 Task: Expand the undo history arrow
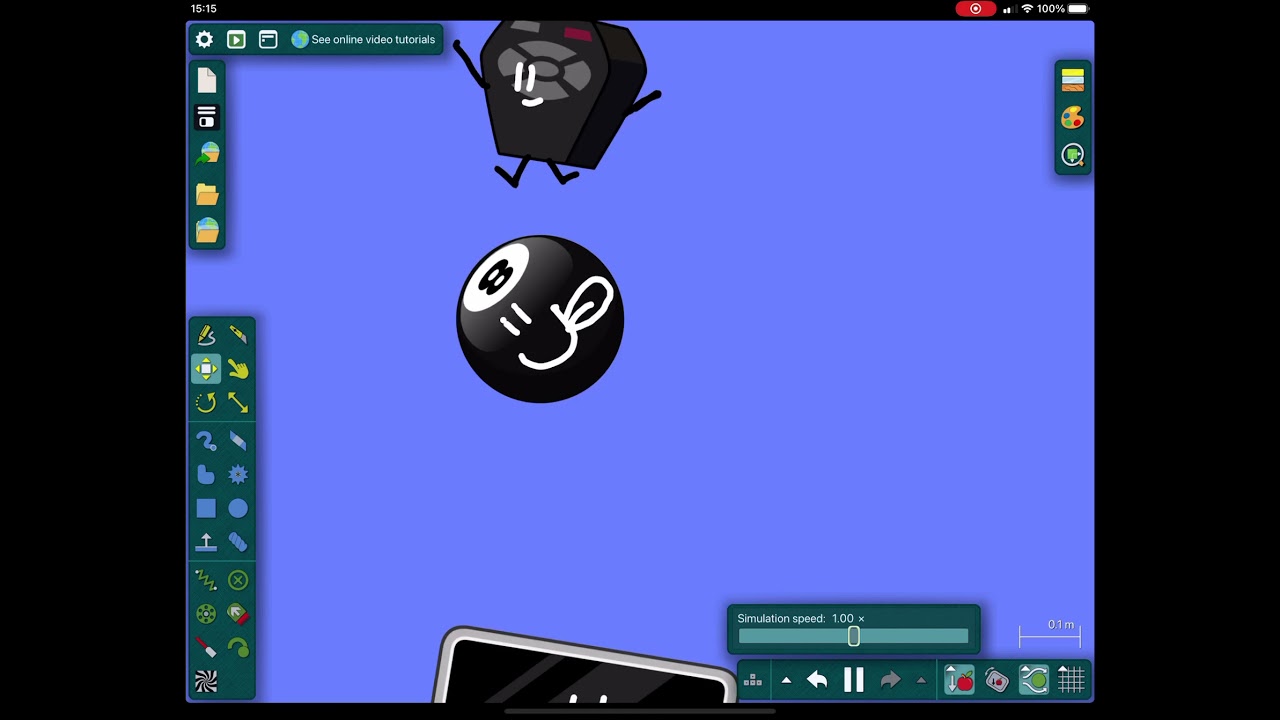(x=786, y=681)
